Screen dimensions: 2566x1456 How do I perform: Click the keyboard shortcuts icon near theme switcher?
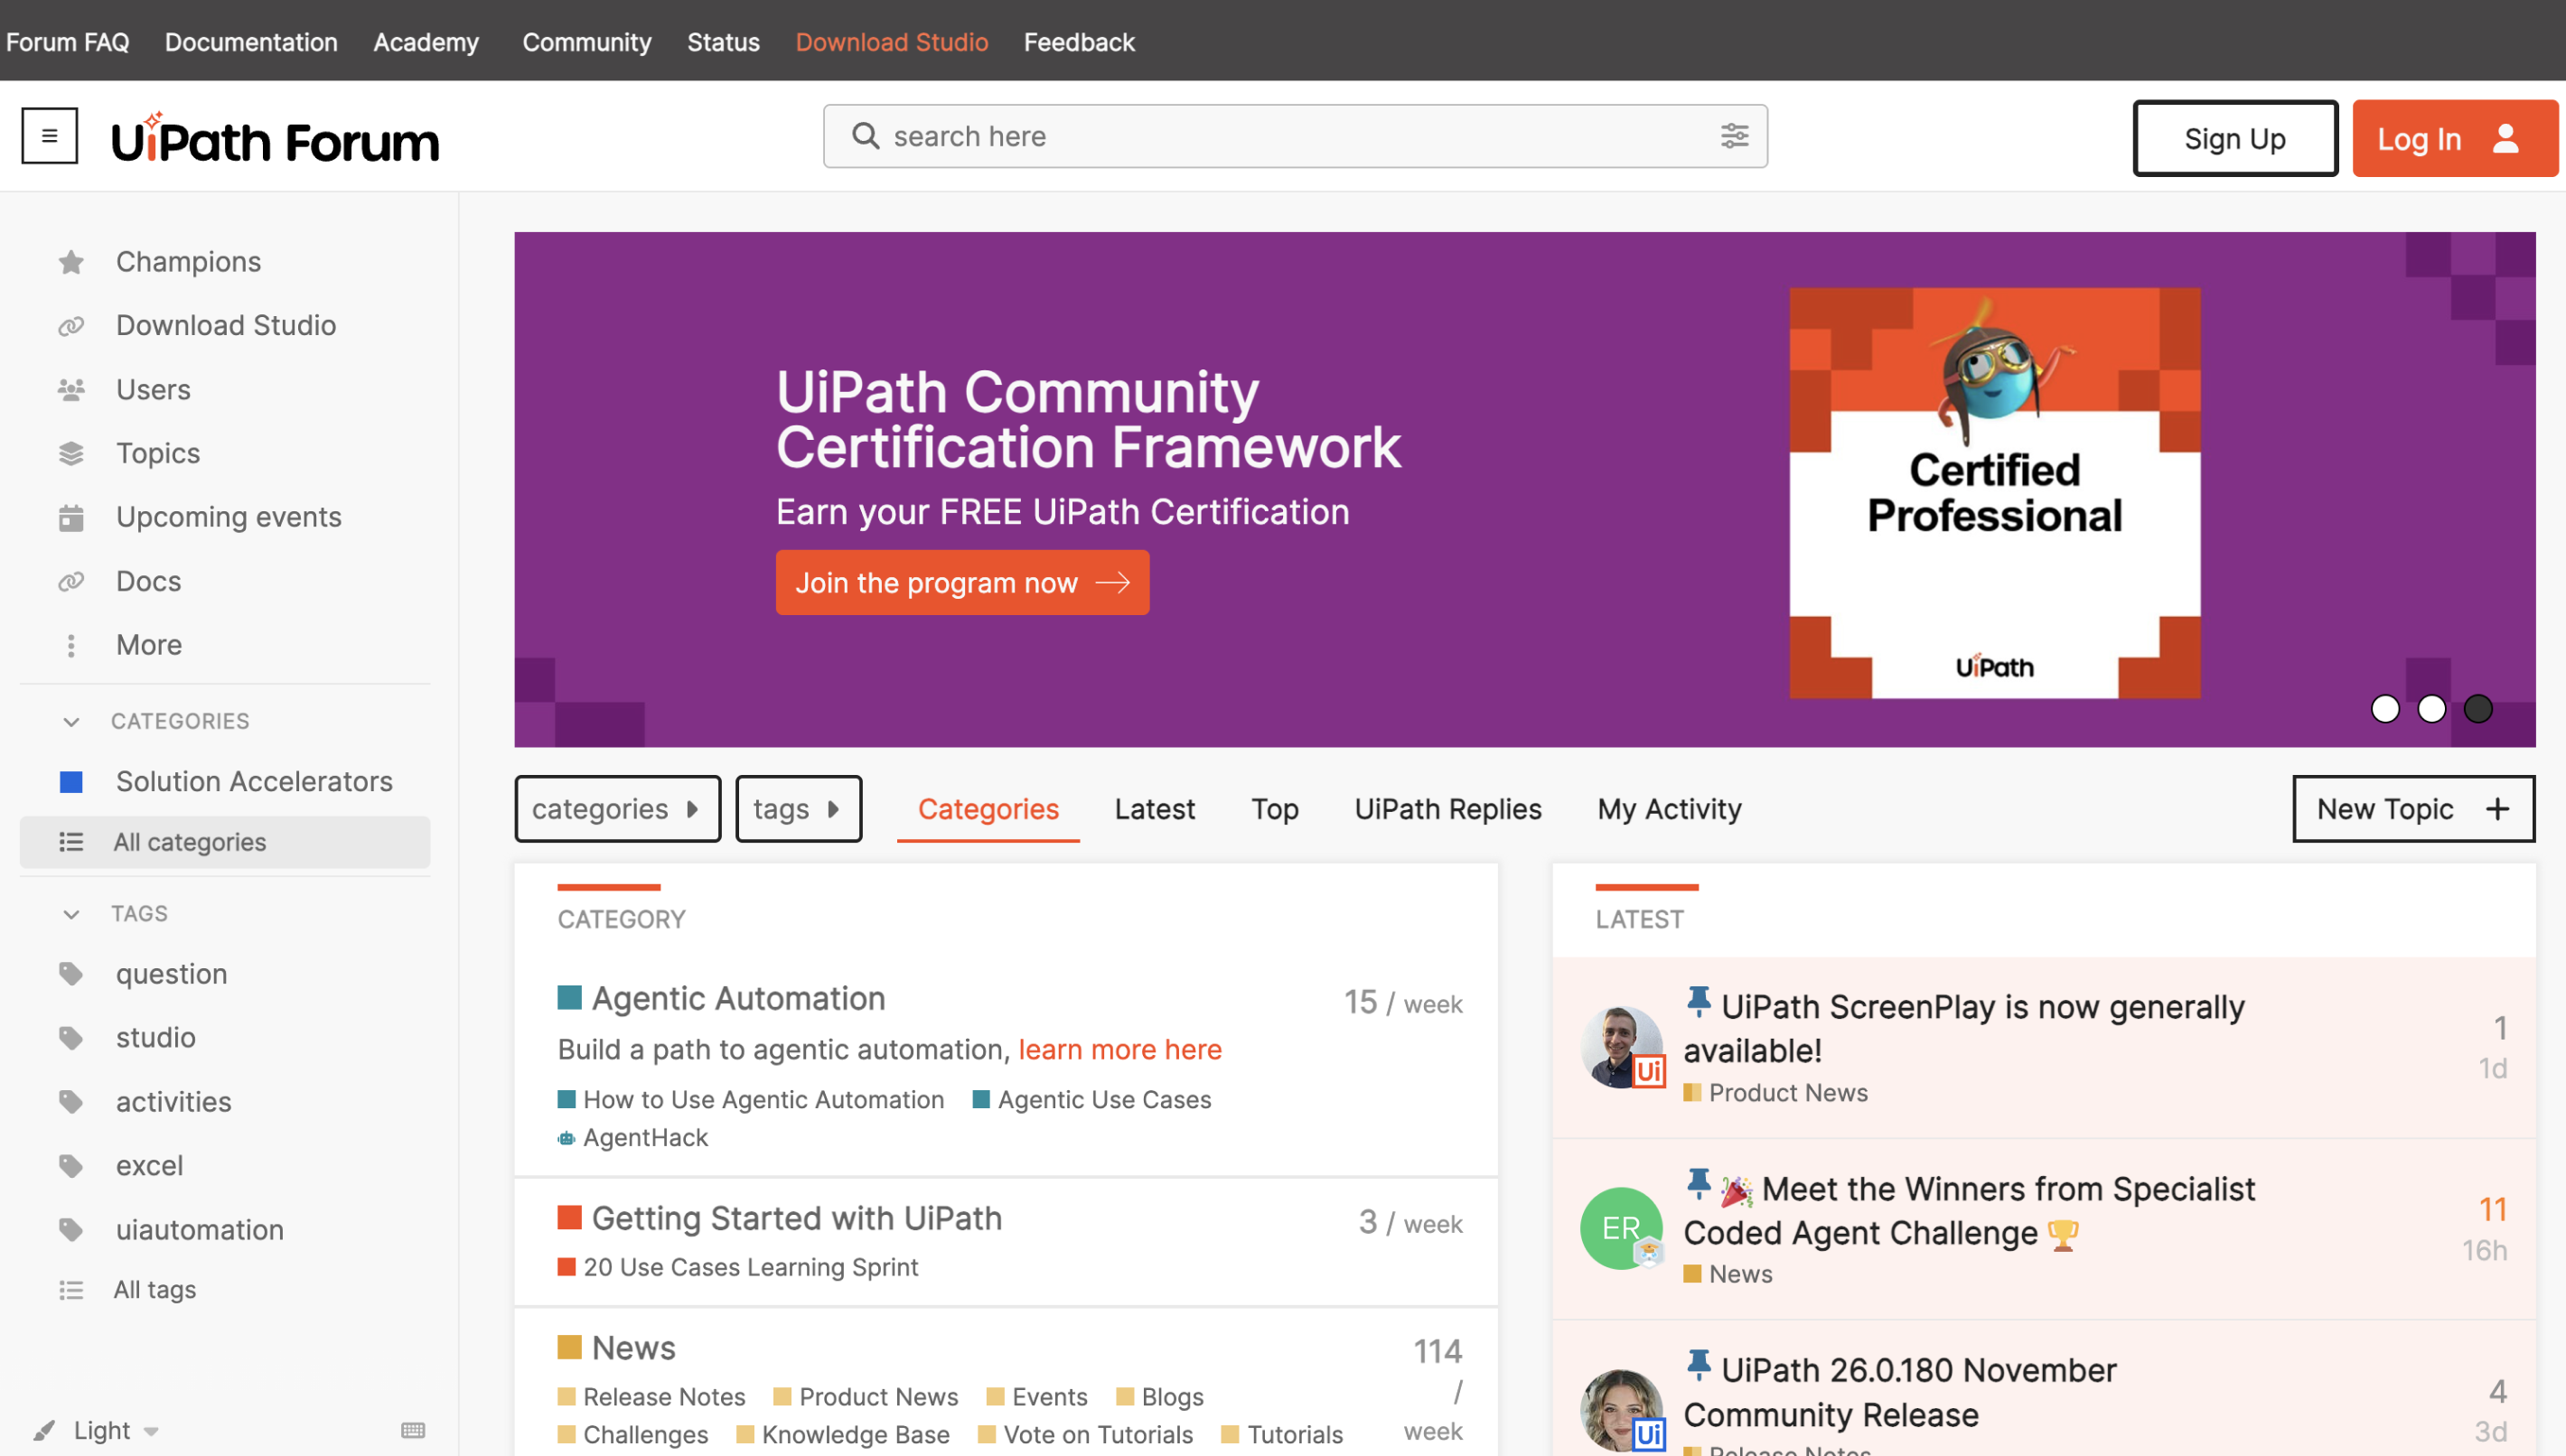[412, 1430]
